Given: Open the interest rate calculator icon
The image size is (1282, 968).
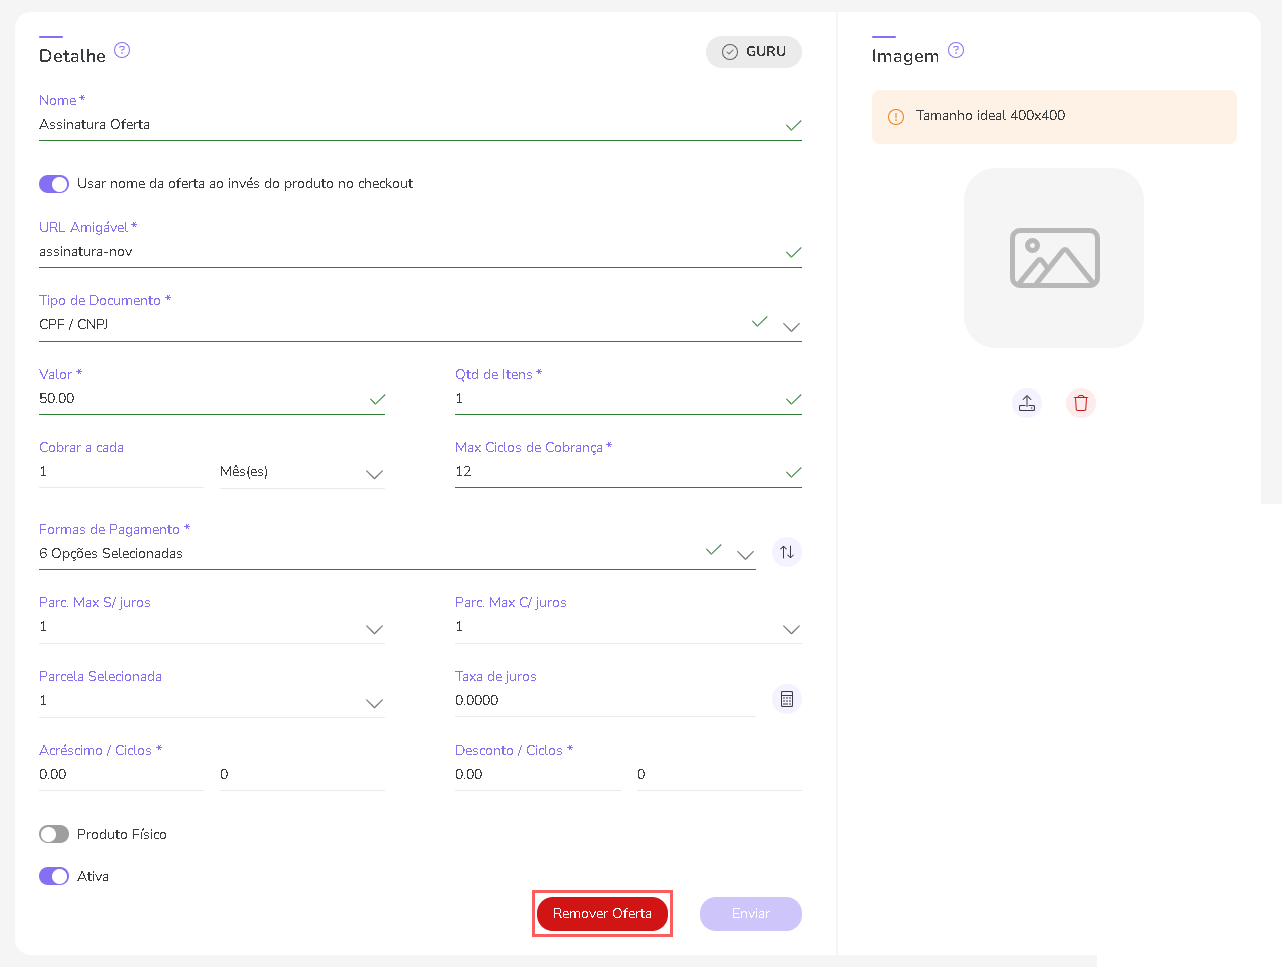Looking at the screenshot, I should point(787,699).
